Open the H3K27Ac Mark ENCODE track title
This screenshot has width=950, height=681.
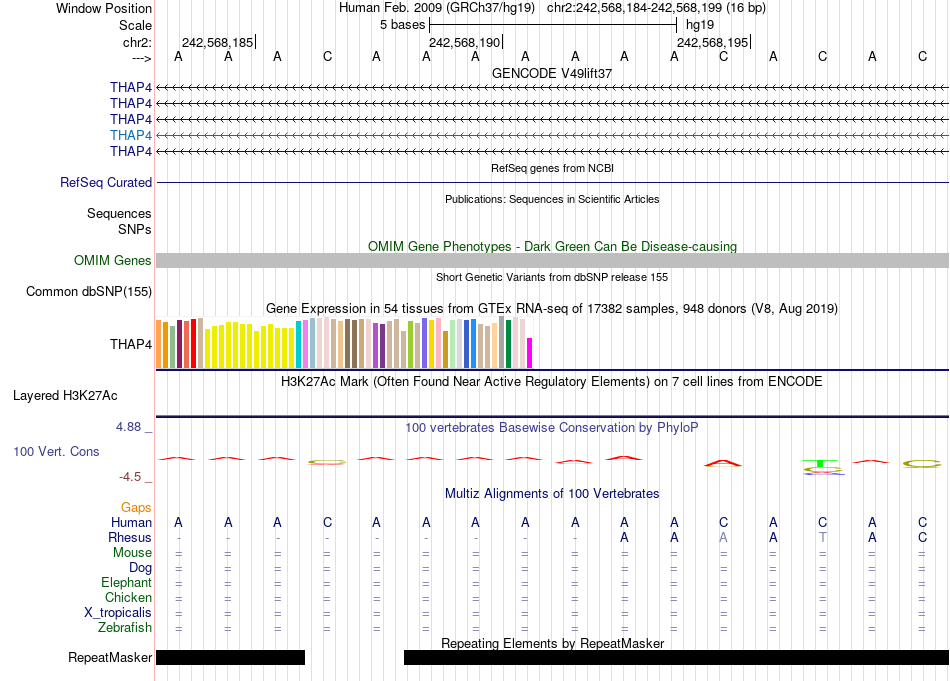coord(552,382)
